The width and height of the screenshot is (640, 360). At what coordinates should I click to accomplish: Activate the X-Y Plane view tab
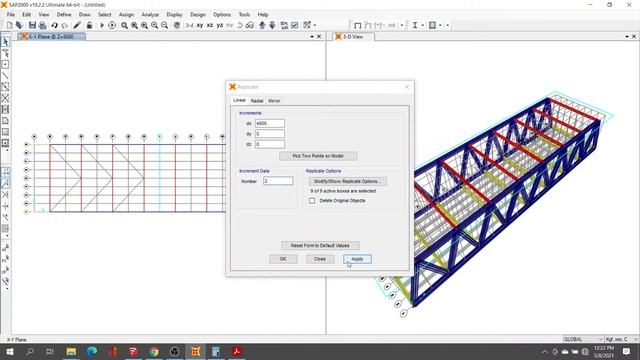point(51,37)
